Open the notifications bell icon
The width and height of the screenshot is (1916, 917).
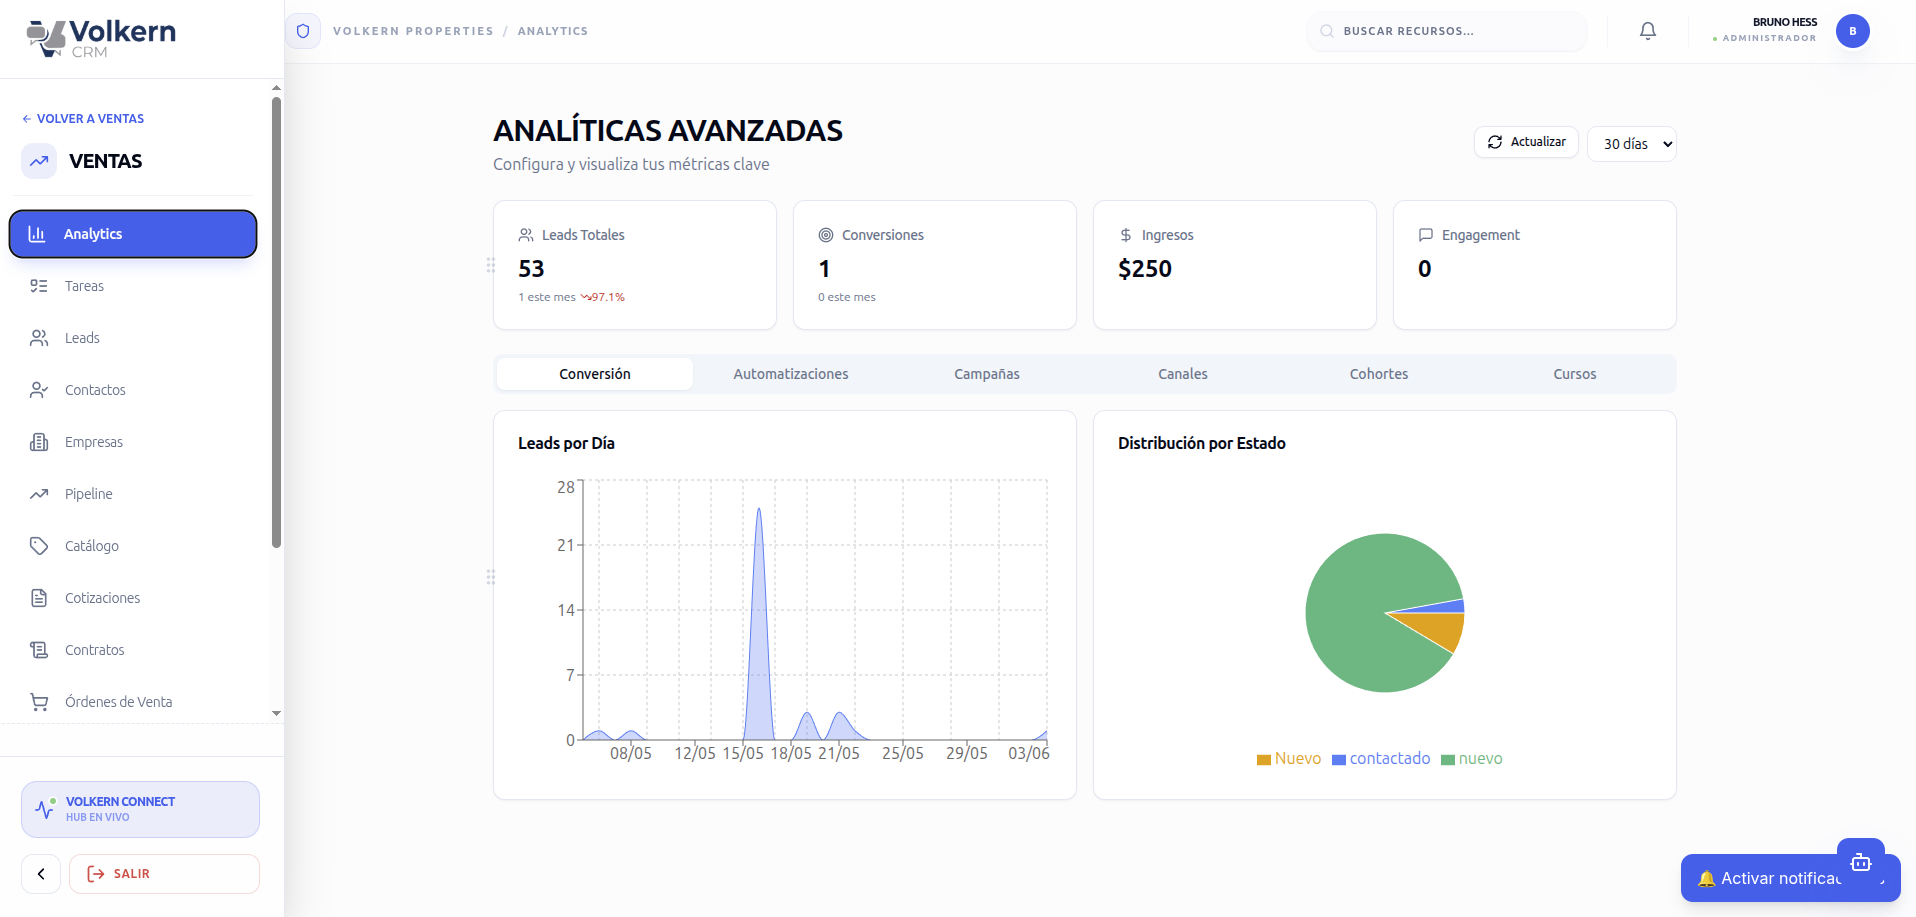coord(1648,31)
